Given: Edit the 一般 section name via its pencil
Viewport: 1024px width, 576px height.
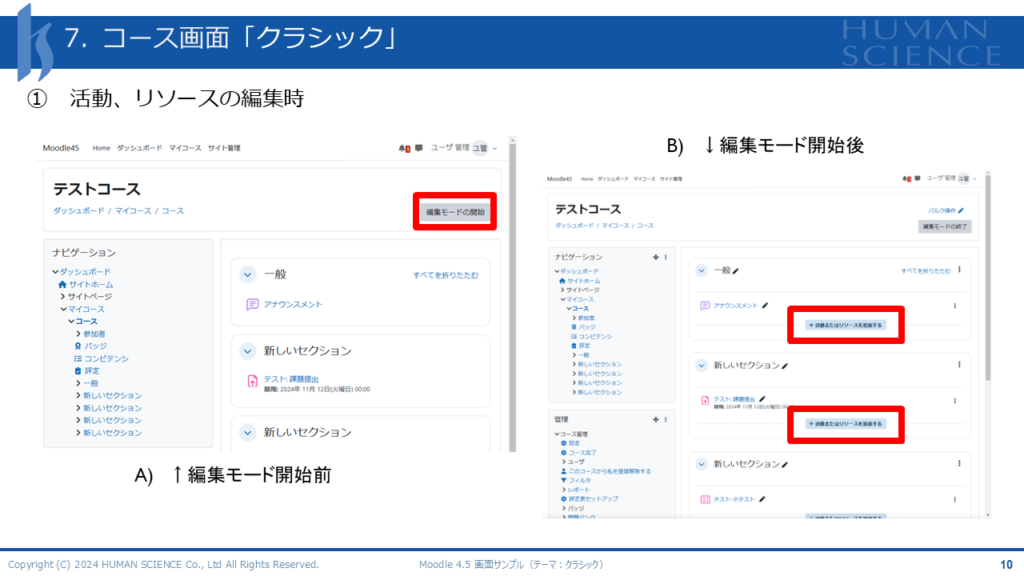Looking at the screenshot, I should [736, 271].
